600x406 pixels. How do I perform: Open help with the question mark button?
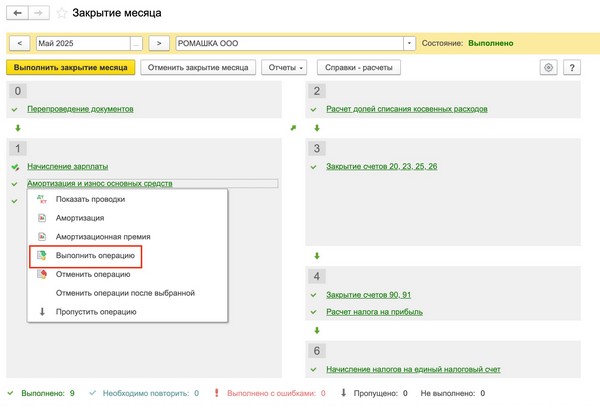(x=572, y=67)
